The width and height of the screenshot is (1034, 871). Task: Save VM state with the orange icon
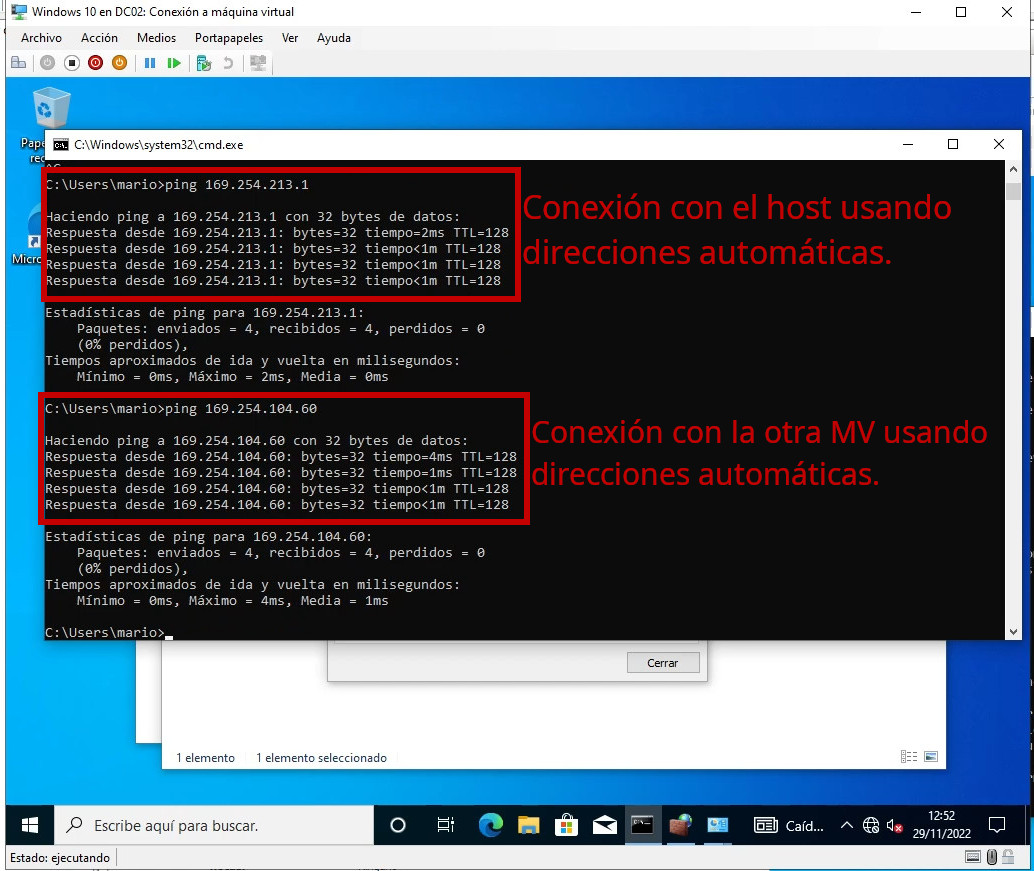(x=119, y=63)
